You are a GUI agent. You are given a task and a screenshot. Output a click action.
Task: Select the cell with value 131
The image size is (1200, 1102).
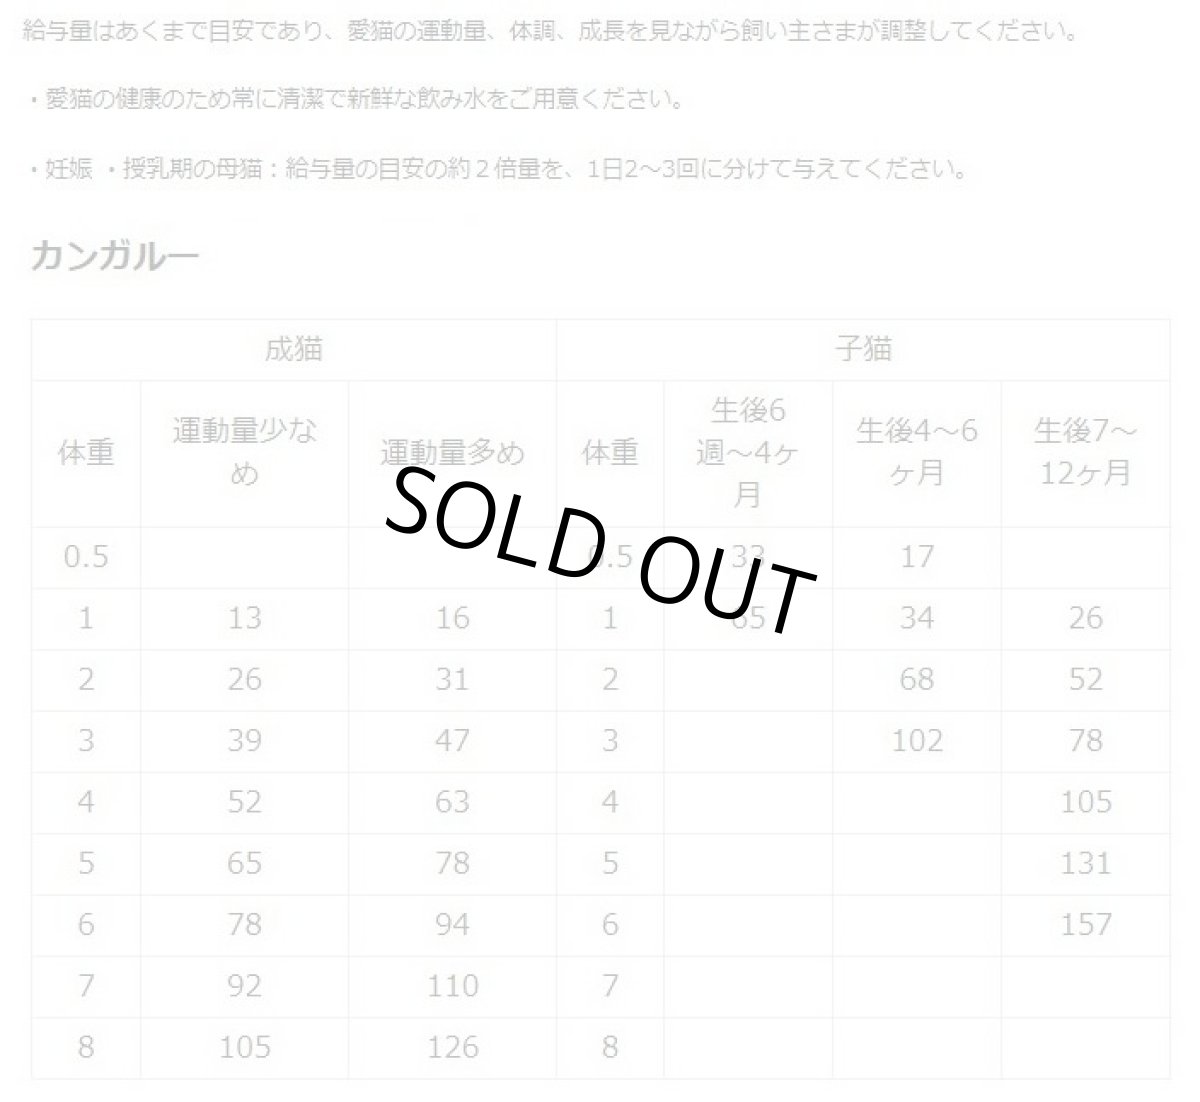coord(1086,863)
